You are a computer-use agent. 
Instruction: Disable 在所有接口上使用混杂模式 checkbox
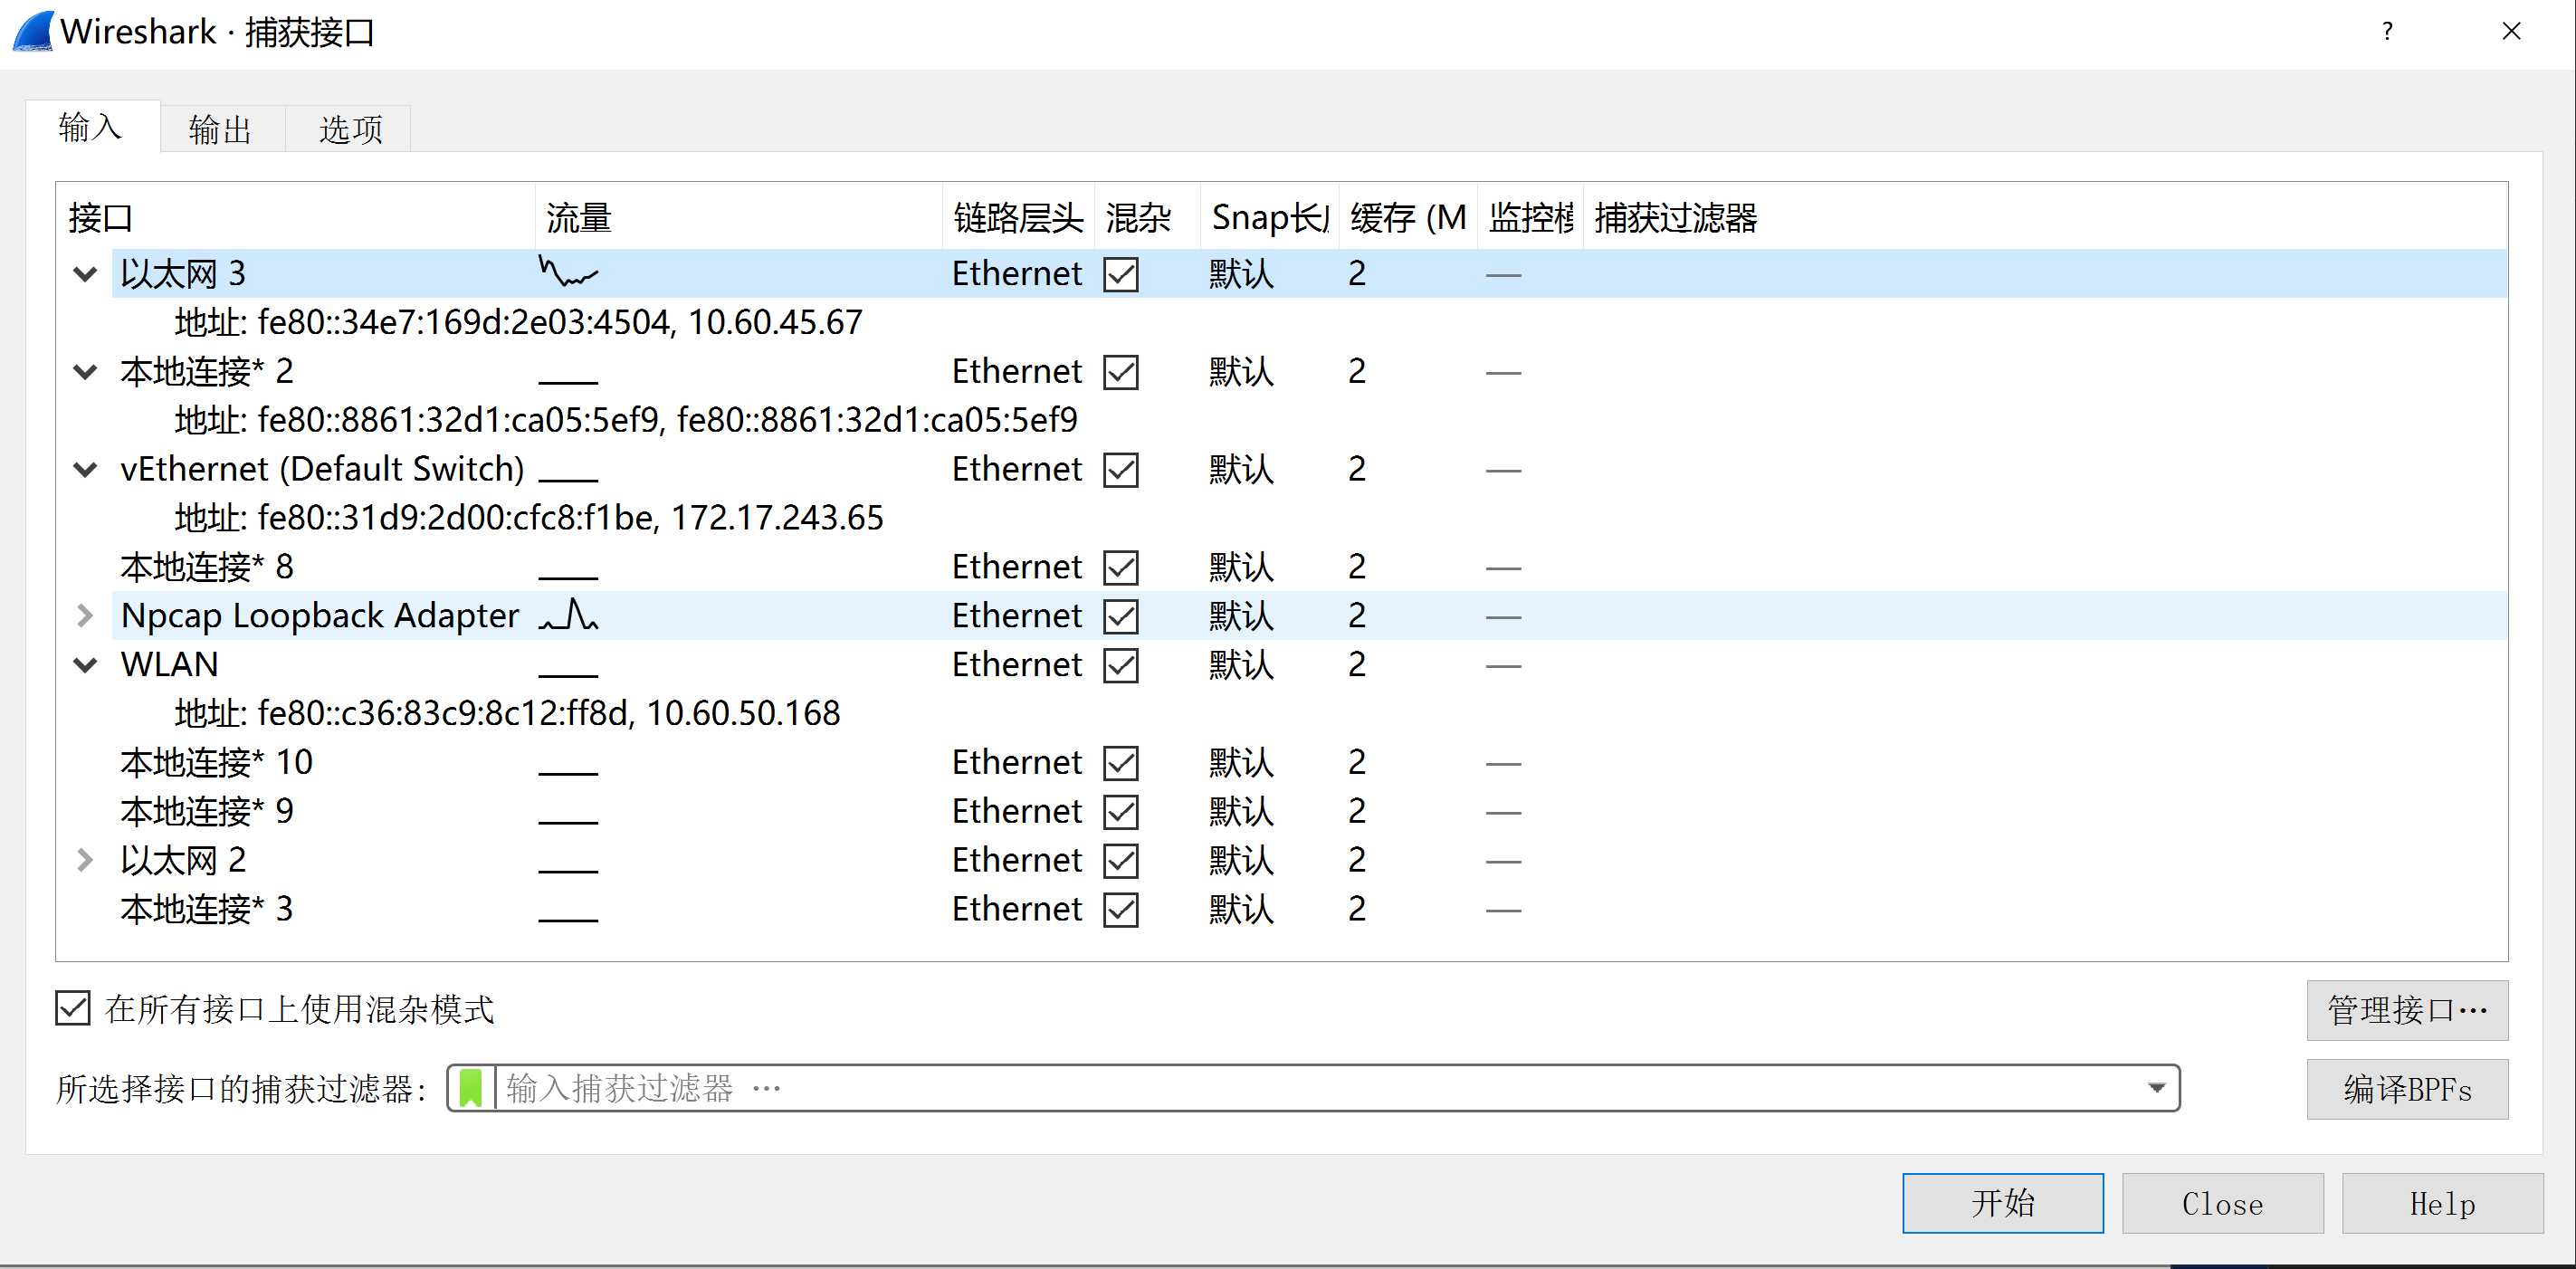(73, 1008)
